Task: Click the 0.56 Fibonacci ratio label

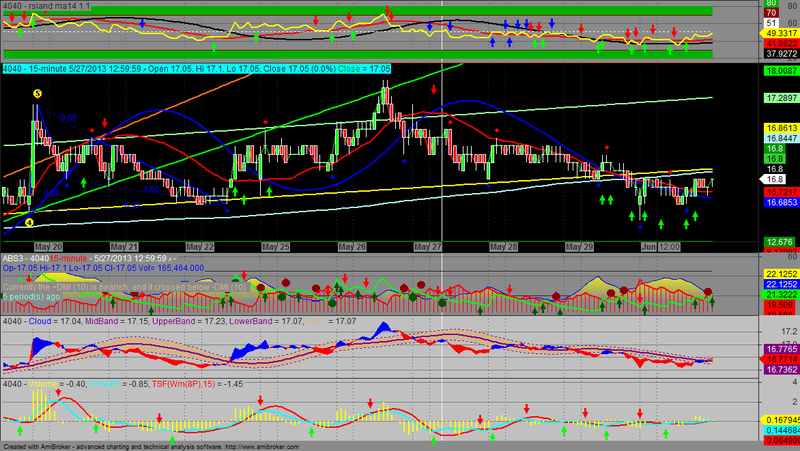Action: pos(68,118)
